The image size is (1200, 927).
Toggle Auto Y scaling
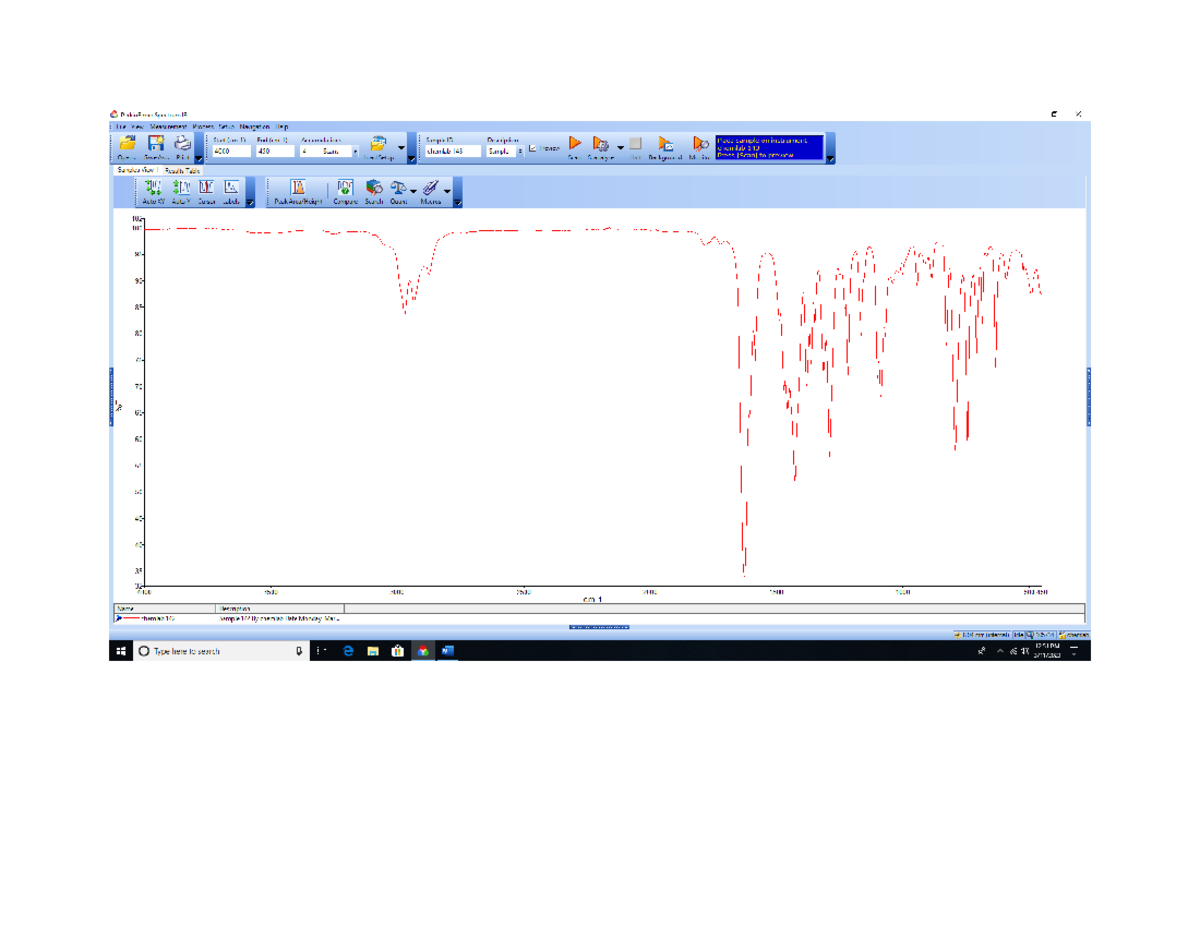(x=180, y=190)
